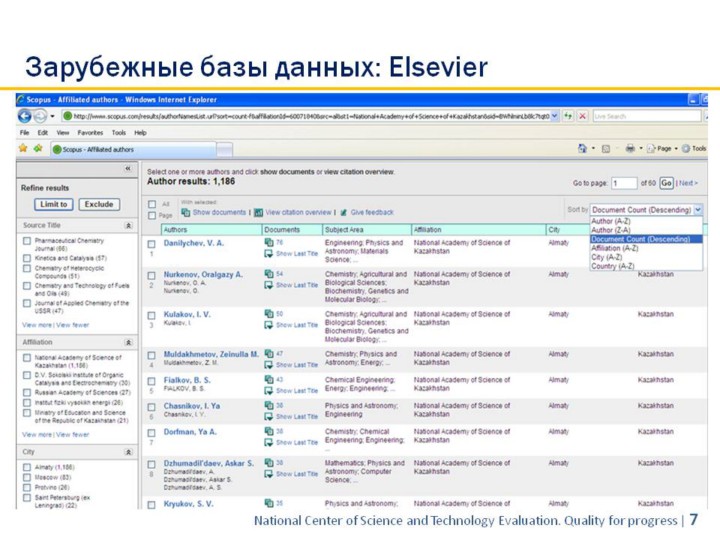Click the Favorites star icon
The image size is (720, 540).
point(23,149)
